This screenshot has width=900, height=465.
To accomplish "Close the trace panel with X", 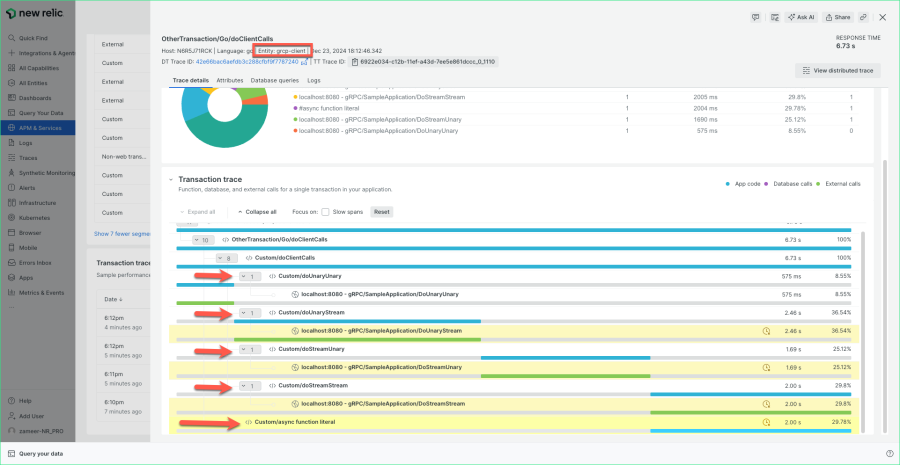I will 882,17.
